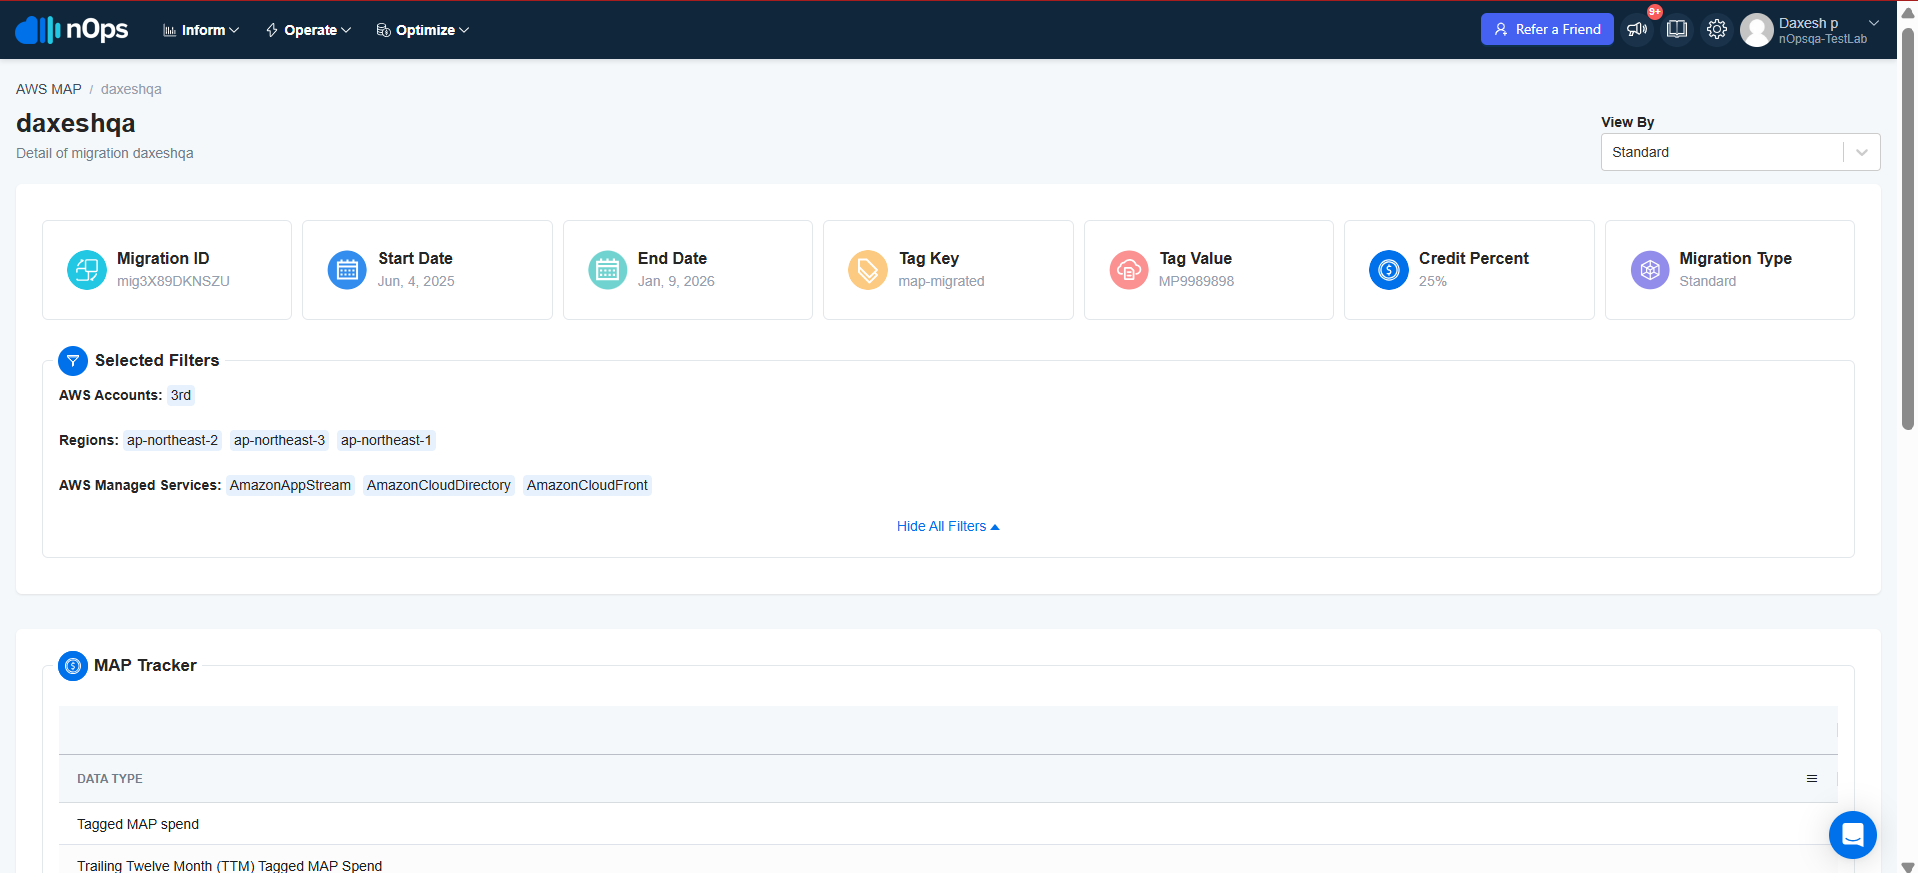The height and width of the screenshot is (873, 1918).
Task: Click the tag key map-migrated
Action: [x=941, y=281]
